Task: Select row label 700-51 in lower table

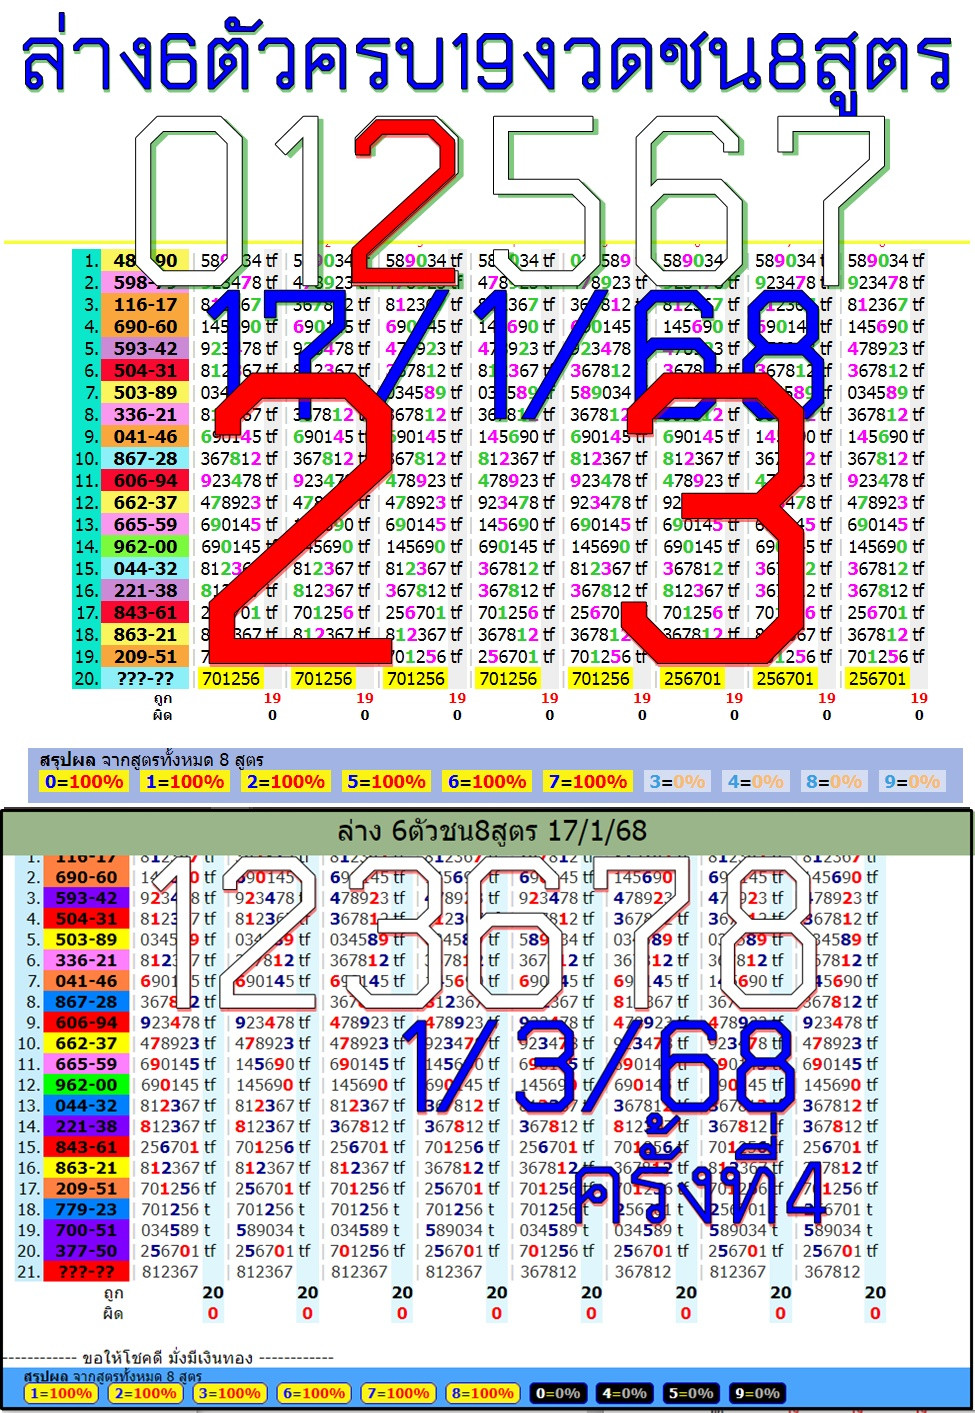Action: coord(86,1230)
